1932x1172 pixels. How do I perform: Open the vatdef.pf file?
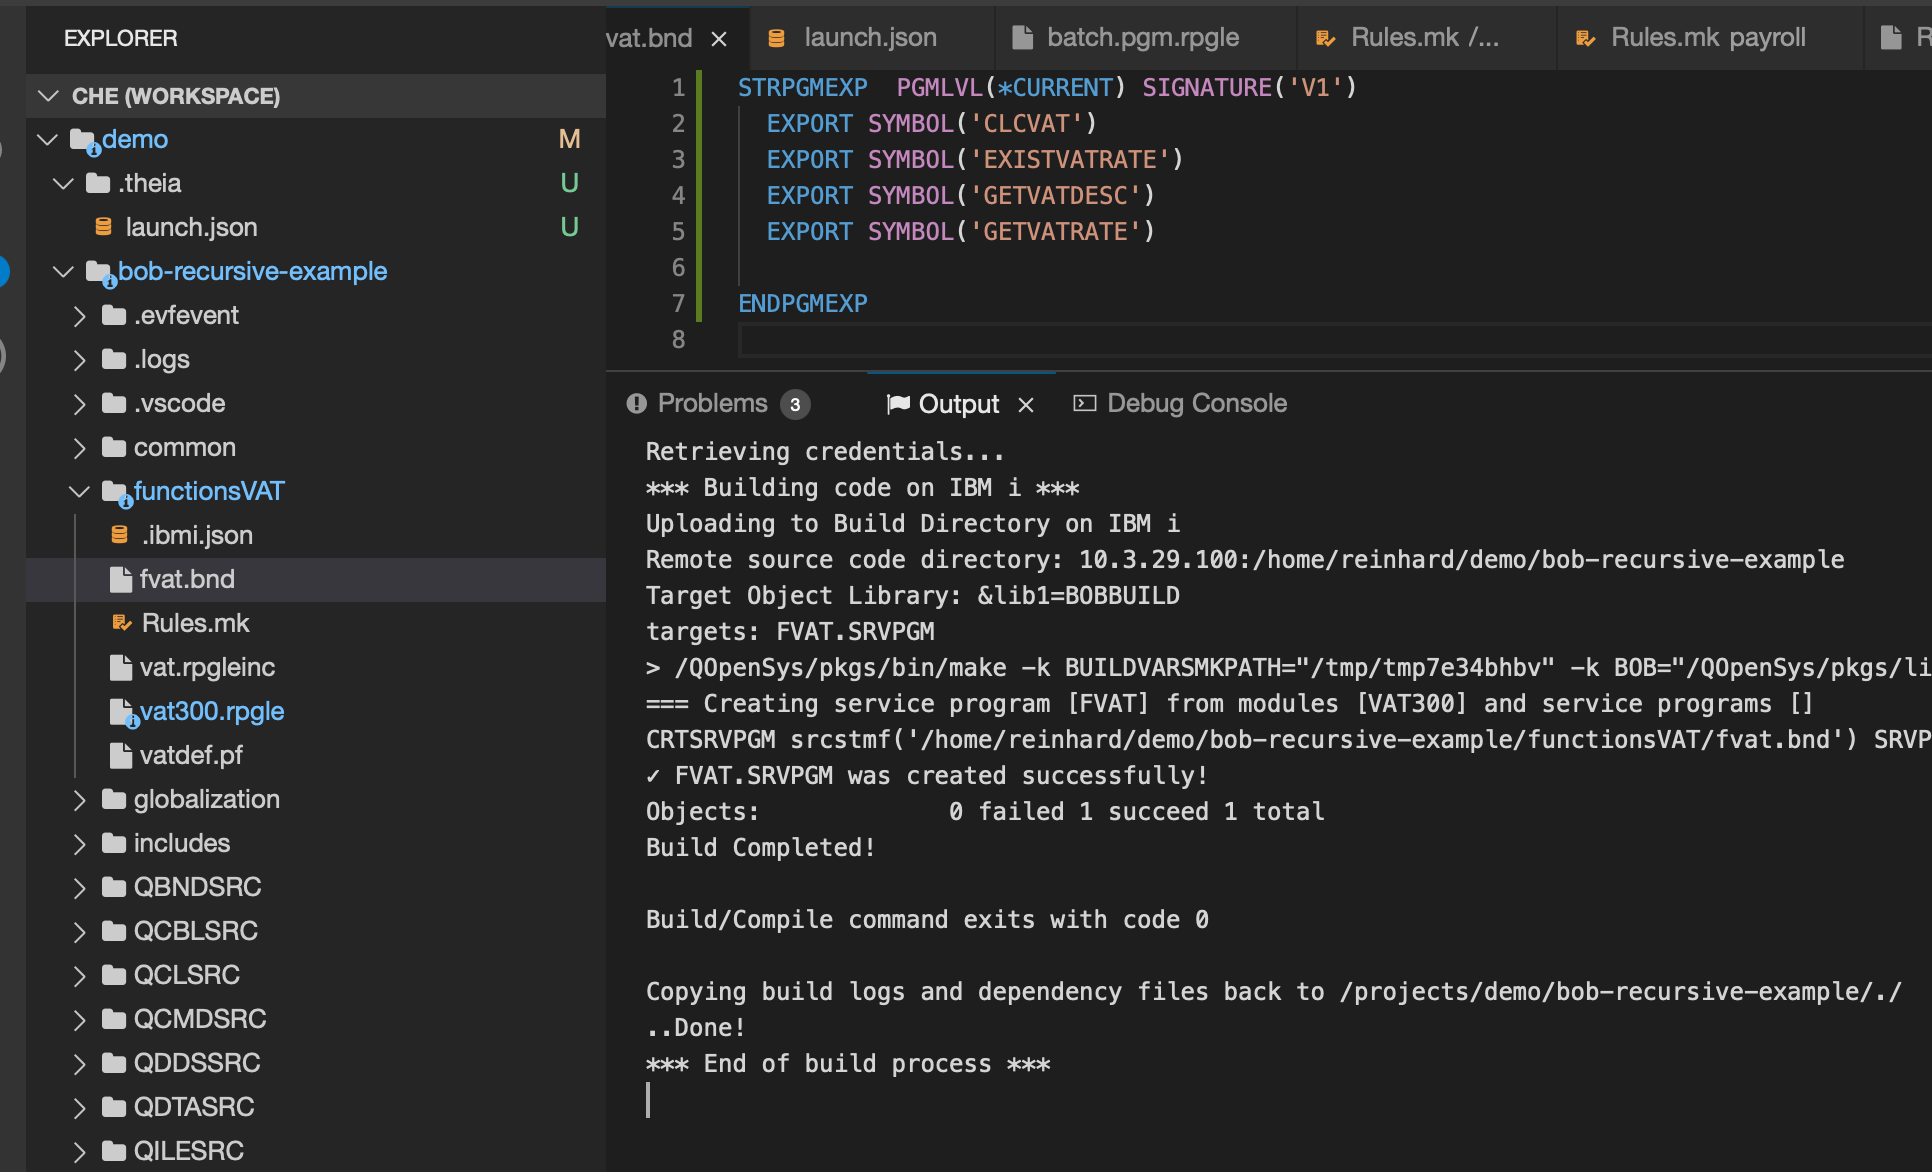(190, 756)
